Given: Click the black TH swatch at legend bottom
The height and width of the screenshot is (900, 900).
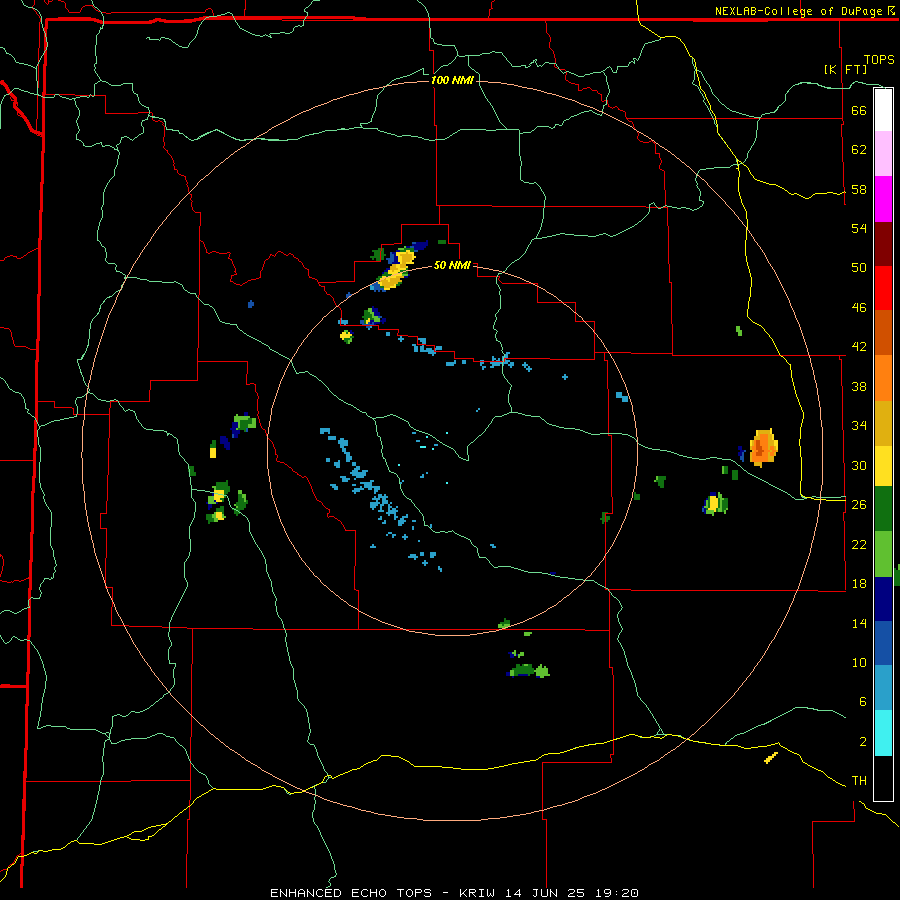Looking at the screenshot, I should [883, 778].
